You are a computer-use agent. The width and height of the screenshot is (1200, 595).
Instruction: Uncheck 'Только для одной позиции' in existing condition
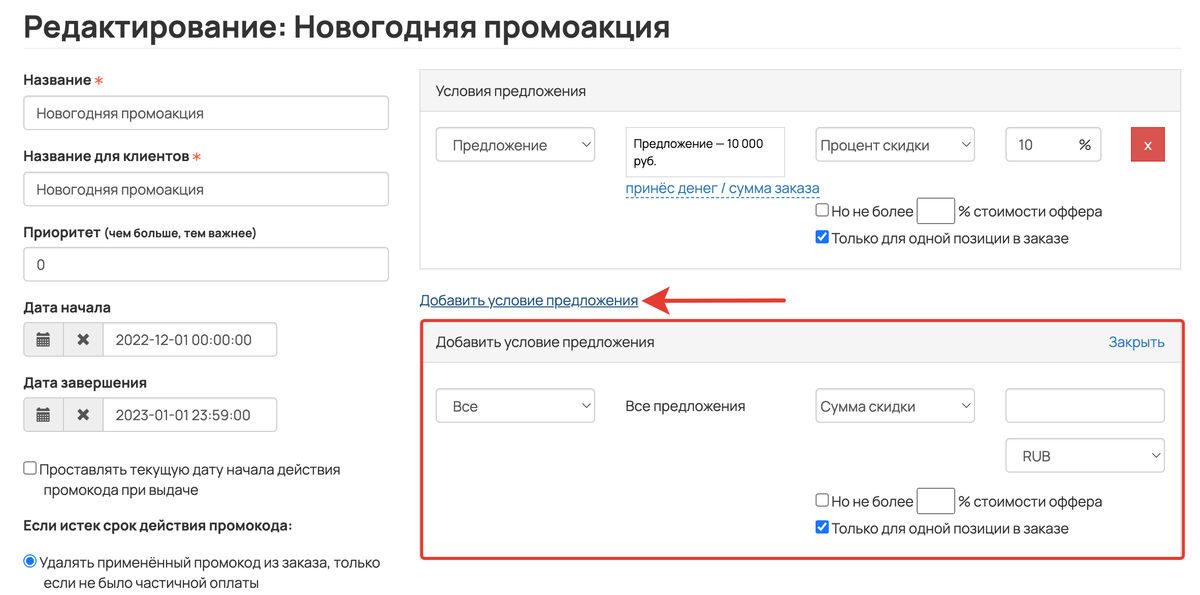tap(822, 238)
